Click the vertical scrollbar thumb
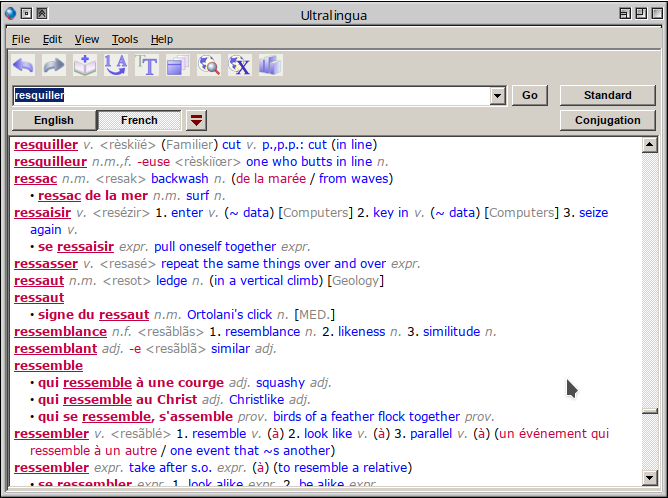The image size is (668, 498). pos(649,411)
